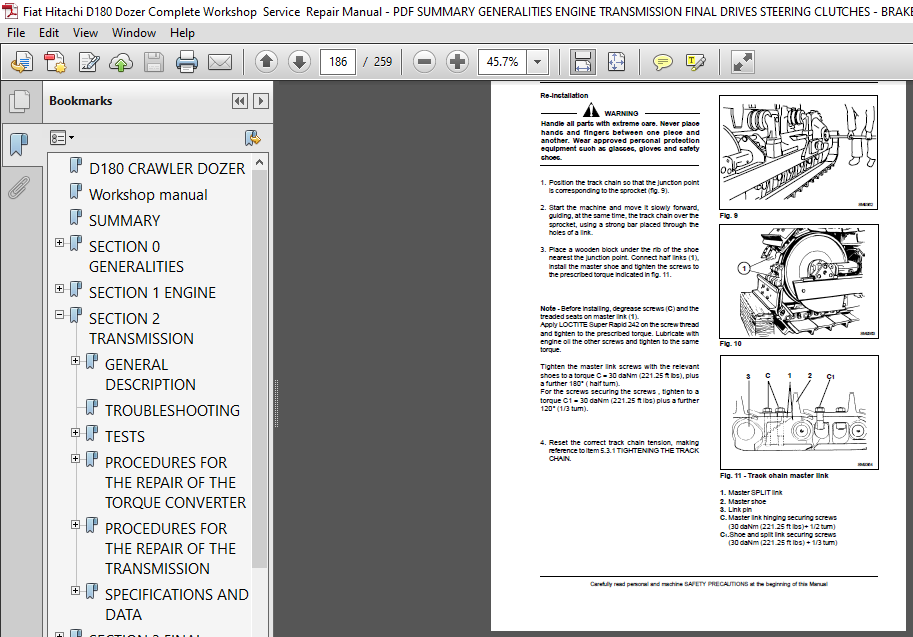
Task: Click the Fig. 10 sprocket illustration
Action: (799, 281)
